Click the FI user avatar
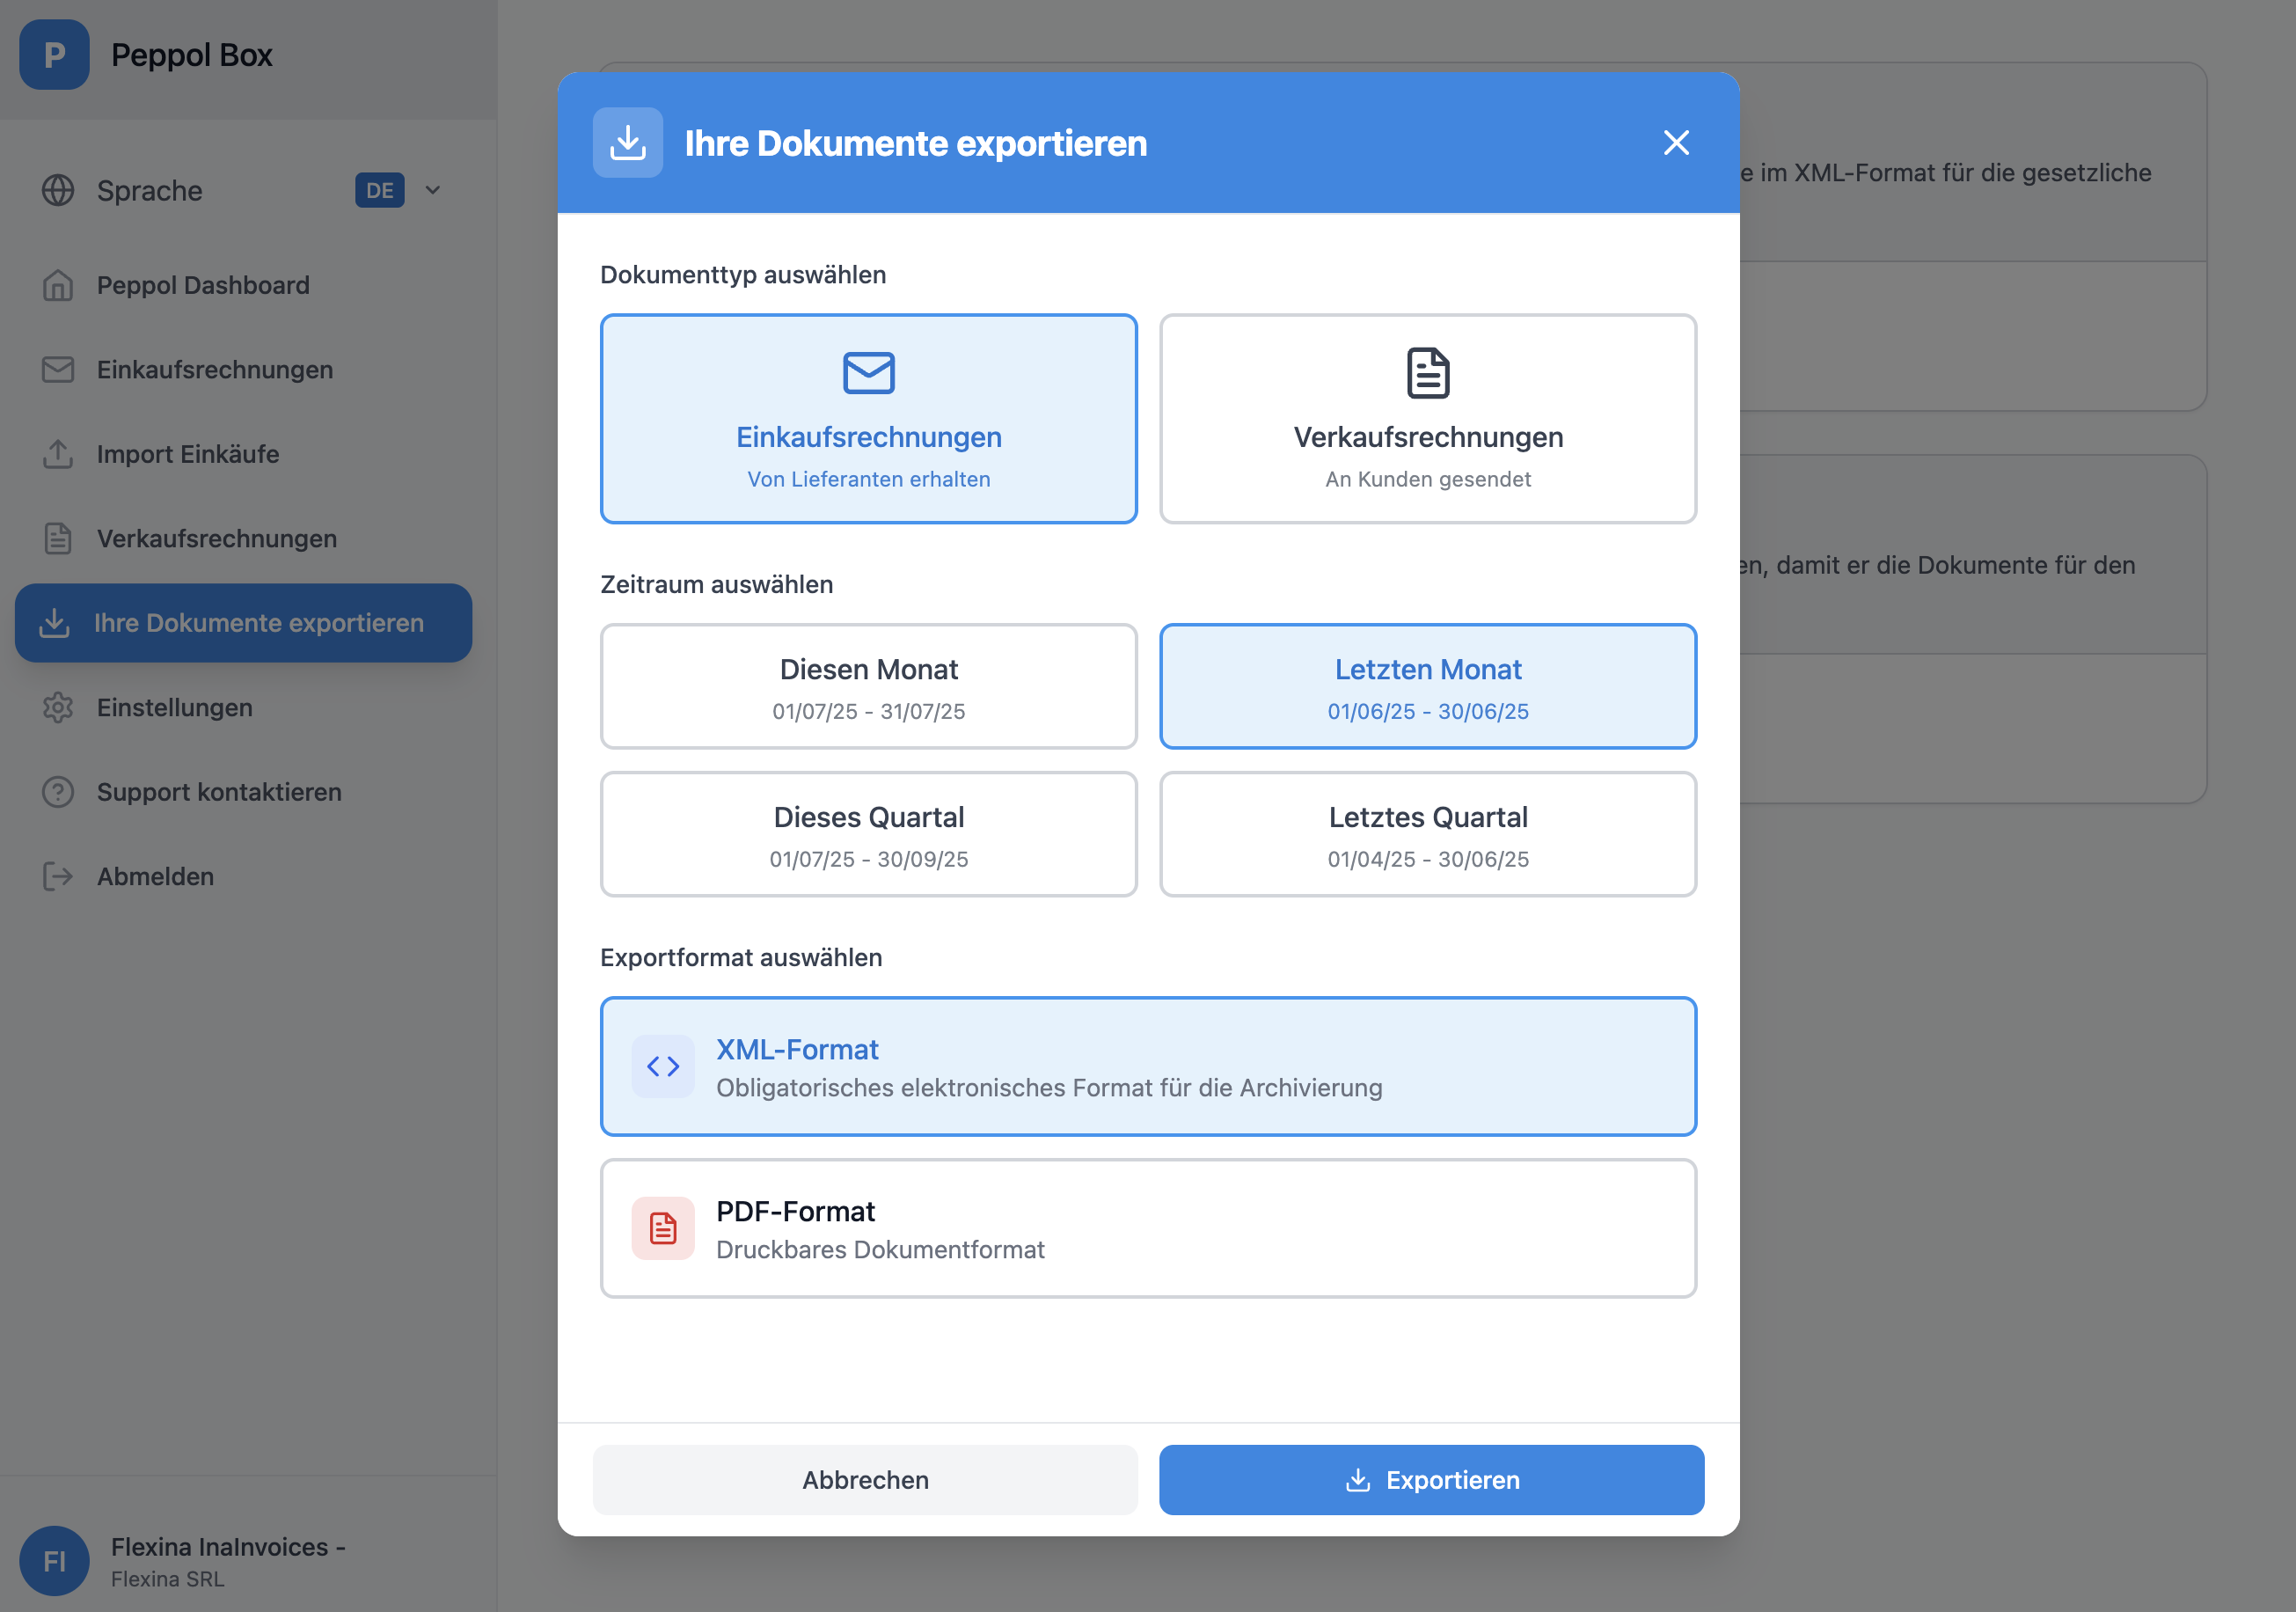The image size is (2296, 1612). [54, 1560]
